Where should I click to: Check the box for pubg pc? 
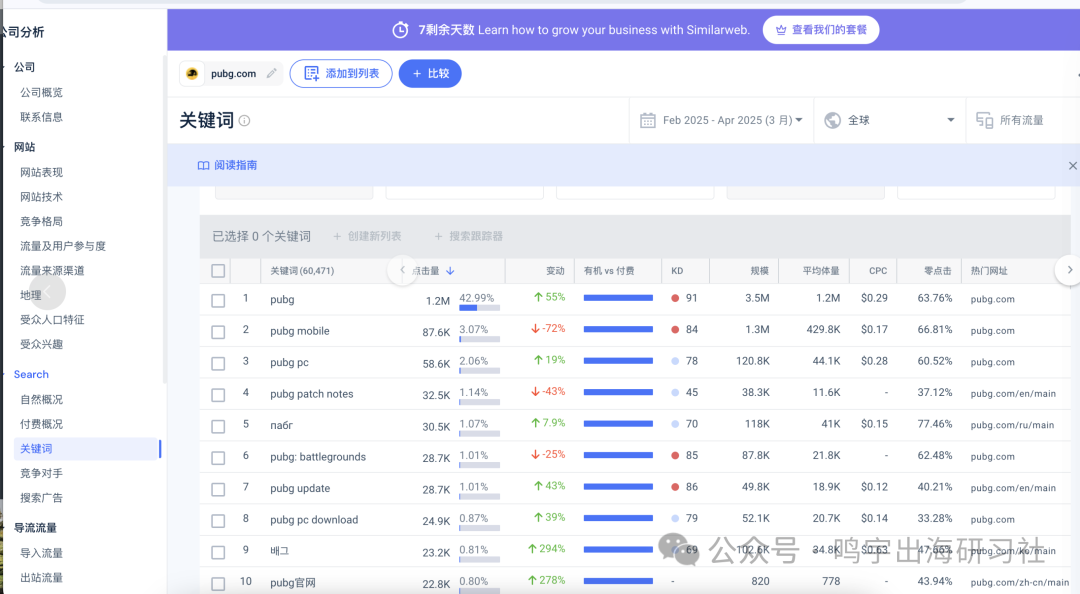pos(218,363)
